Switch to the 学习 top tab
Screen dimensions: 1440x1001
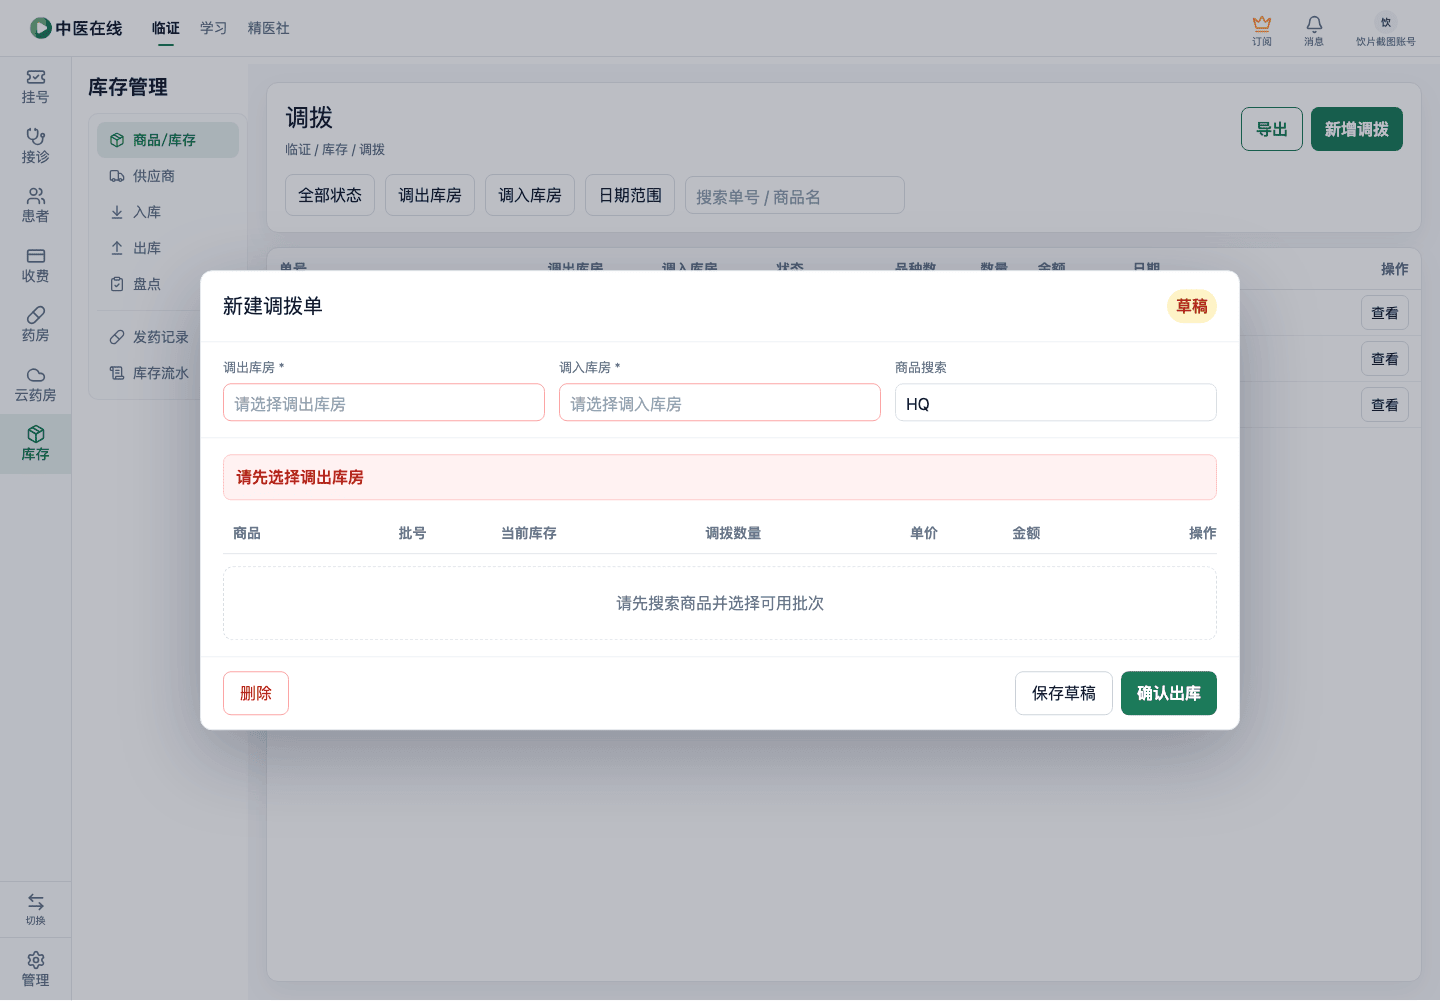214,28
